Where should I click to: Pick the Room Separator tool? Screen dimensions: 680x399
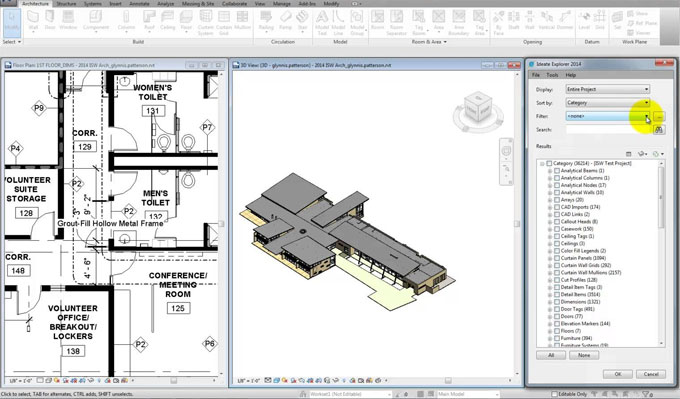(x=396, y=23)
